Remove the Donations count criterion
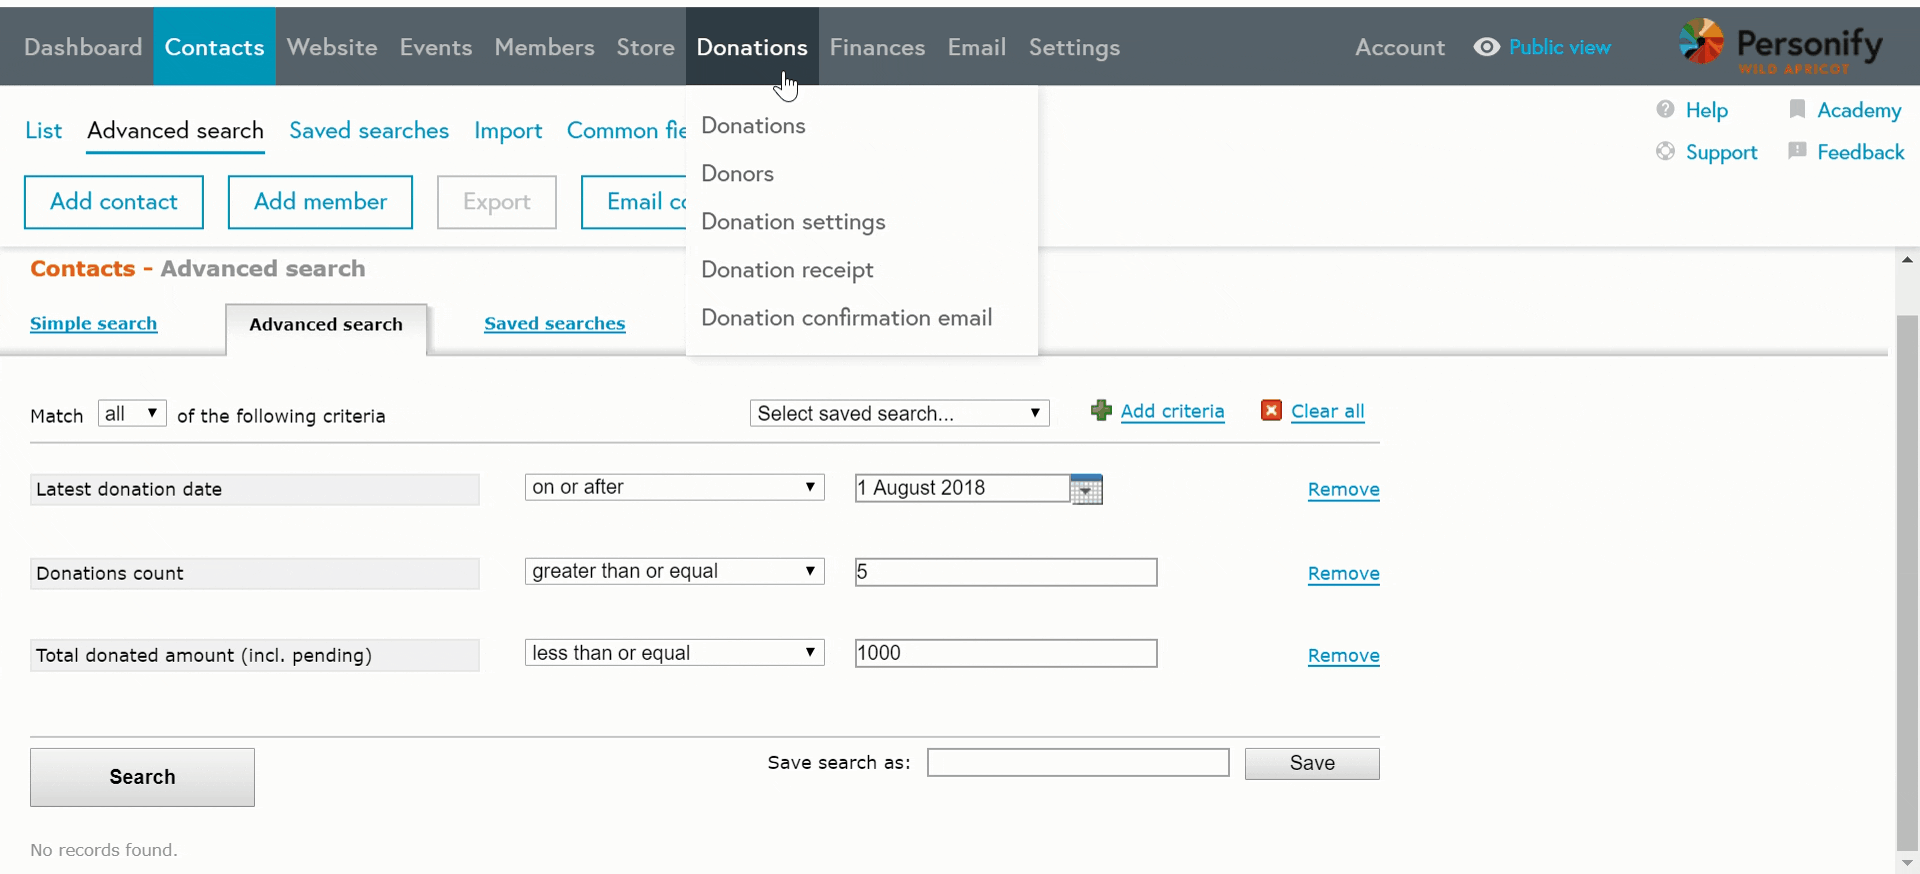 1343,574
